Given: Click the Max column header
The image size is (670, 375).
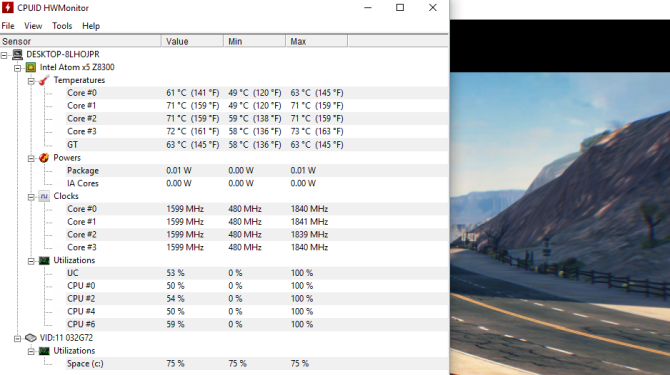Looking at the screenshot, I should point(317,41).
